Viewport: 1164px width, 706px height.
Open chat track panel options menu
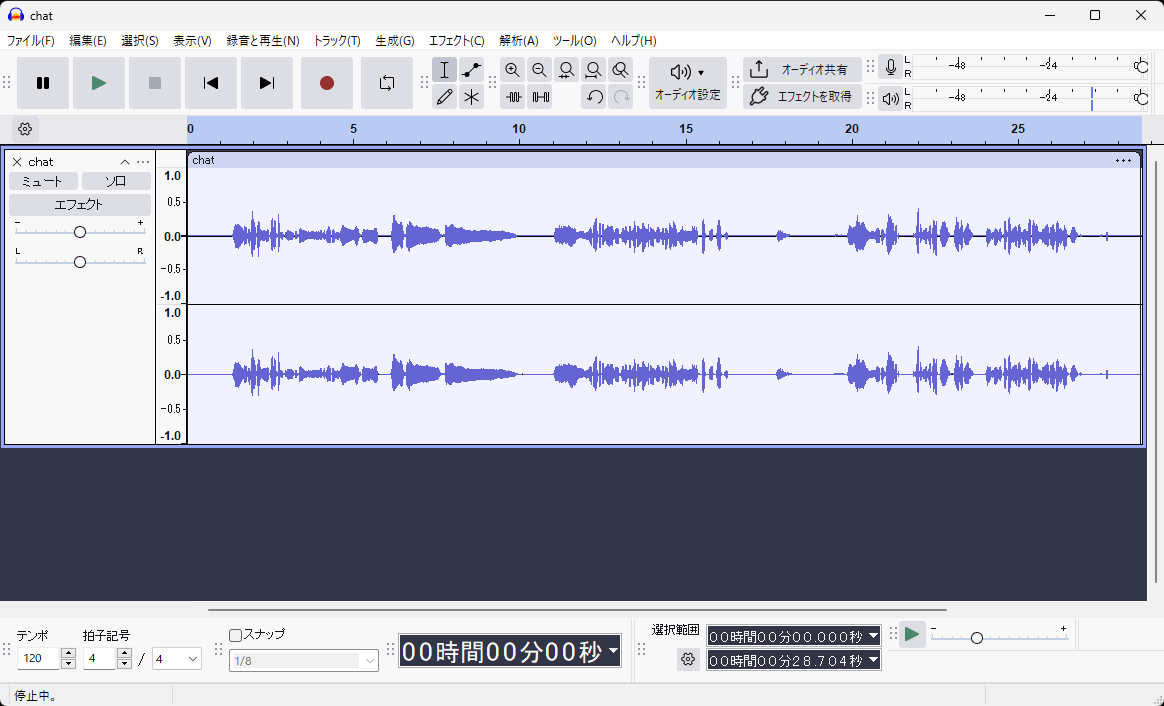pyautogui.click(x=143, y=162)
